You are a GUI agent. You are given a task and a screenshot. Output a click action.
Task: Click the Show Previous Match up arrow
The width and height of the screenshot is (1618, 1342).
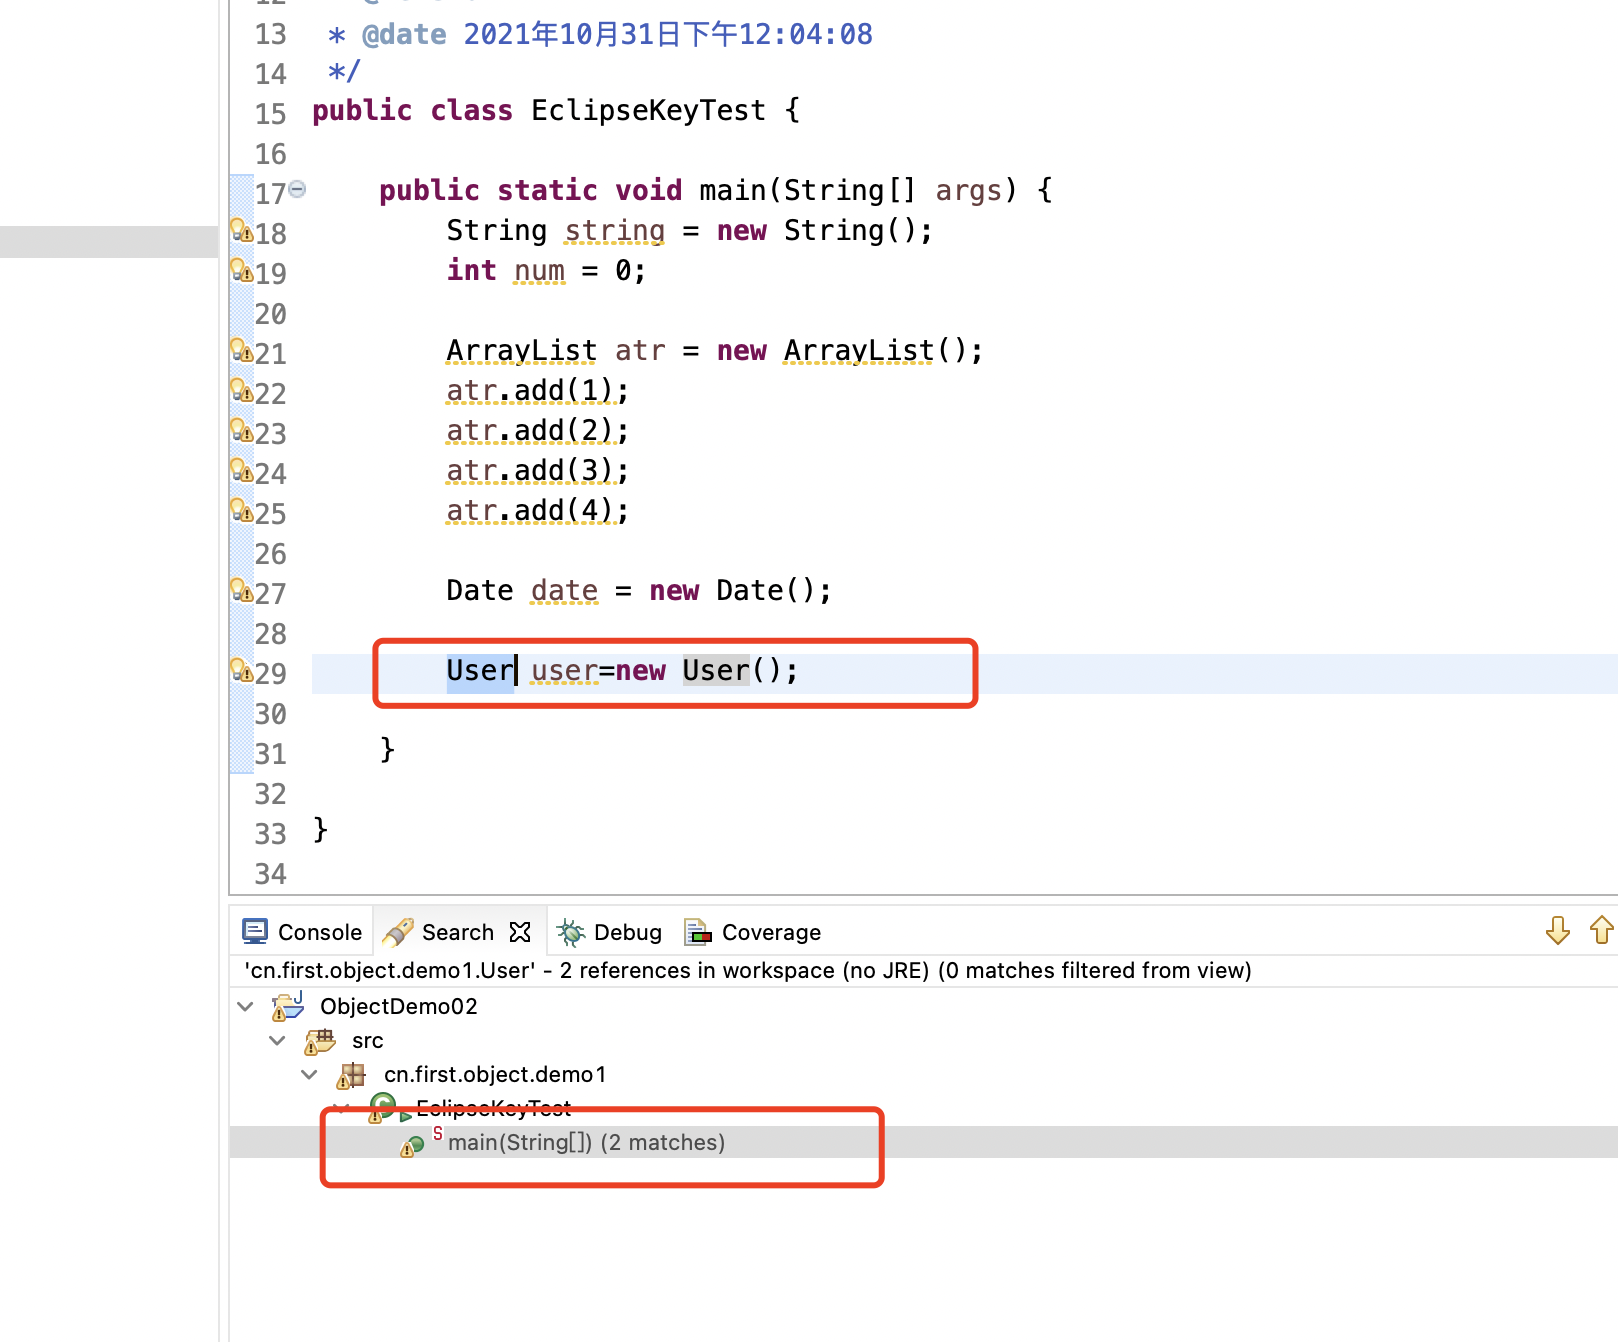click(1601, 931)
